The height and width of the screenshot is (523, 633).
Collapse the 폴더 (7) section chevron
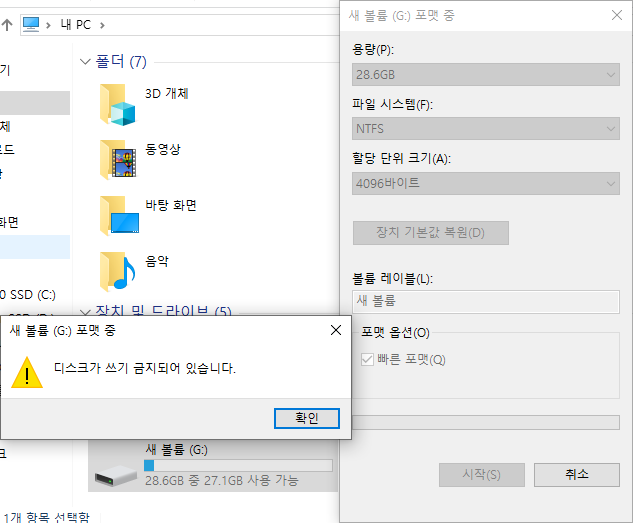(85, 62)
